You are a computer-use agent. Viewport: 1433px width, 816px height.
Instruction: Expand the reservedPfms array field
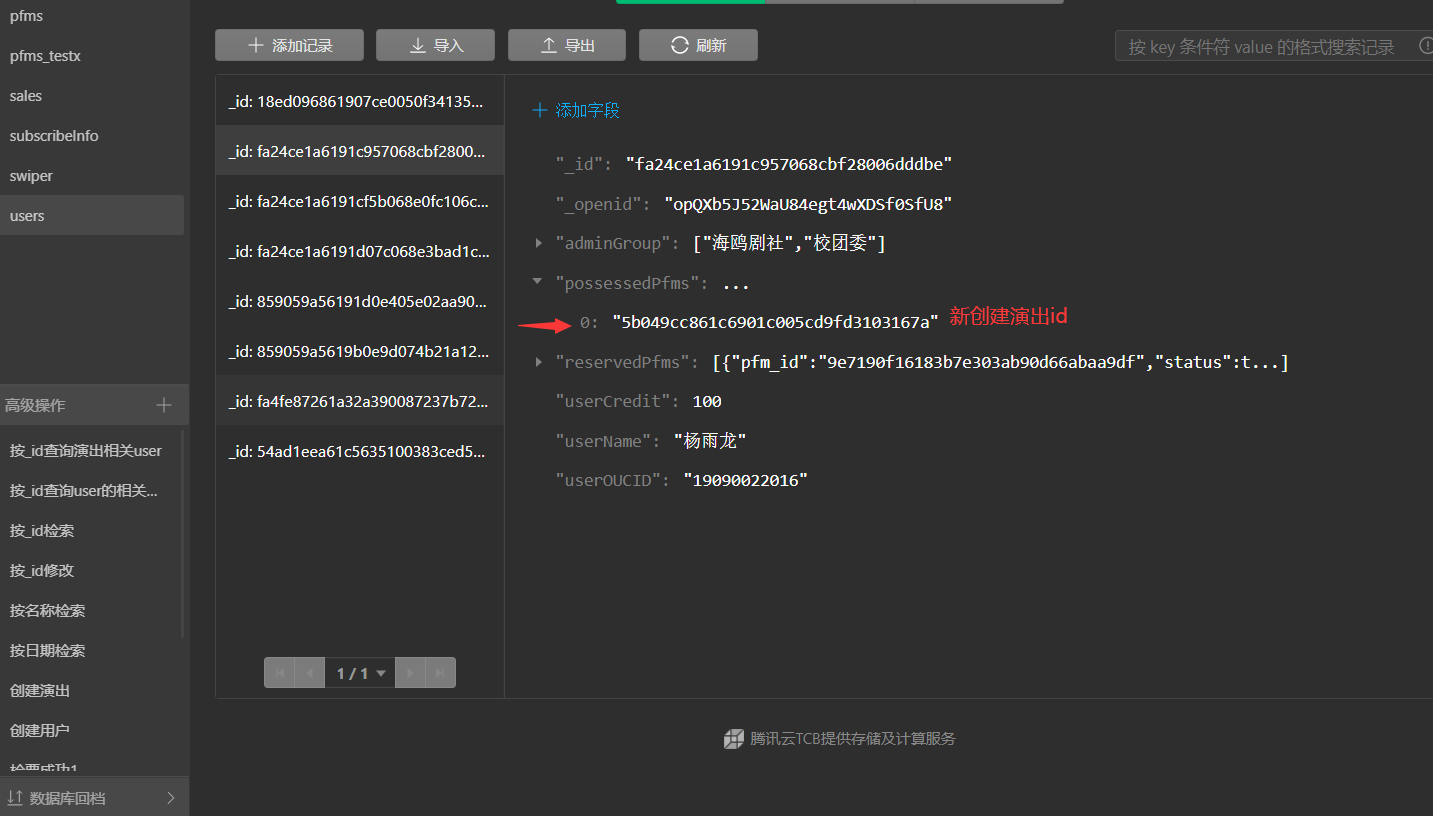coord(539,361)
